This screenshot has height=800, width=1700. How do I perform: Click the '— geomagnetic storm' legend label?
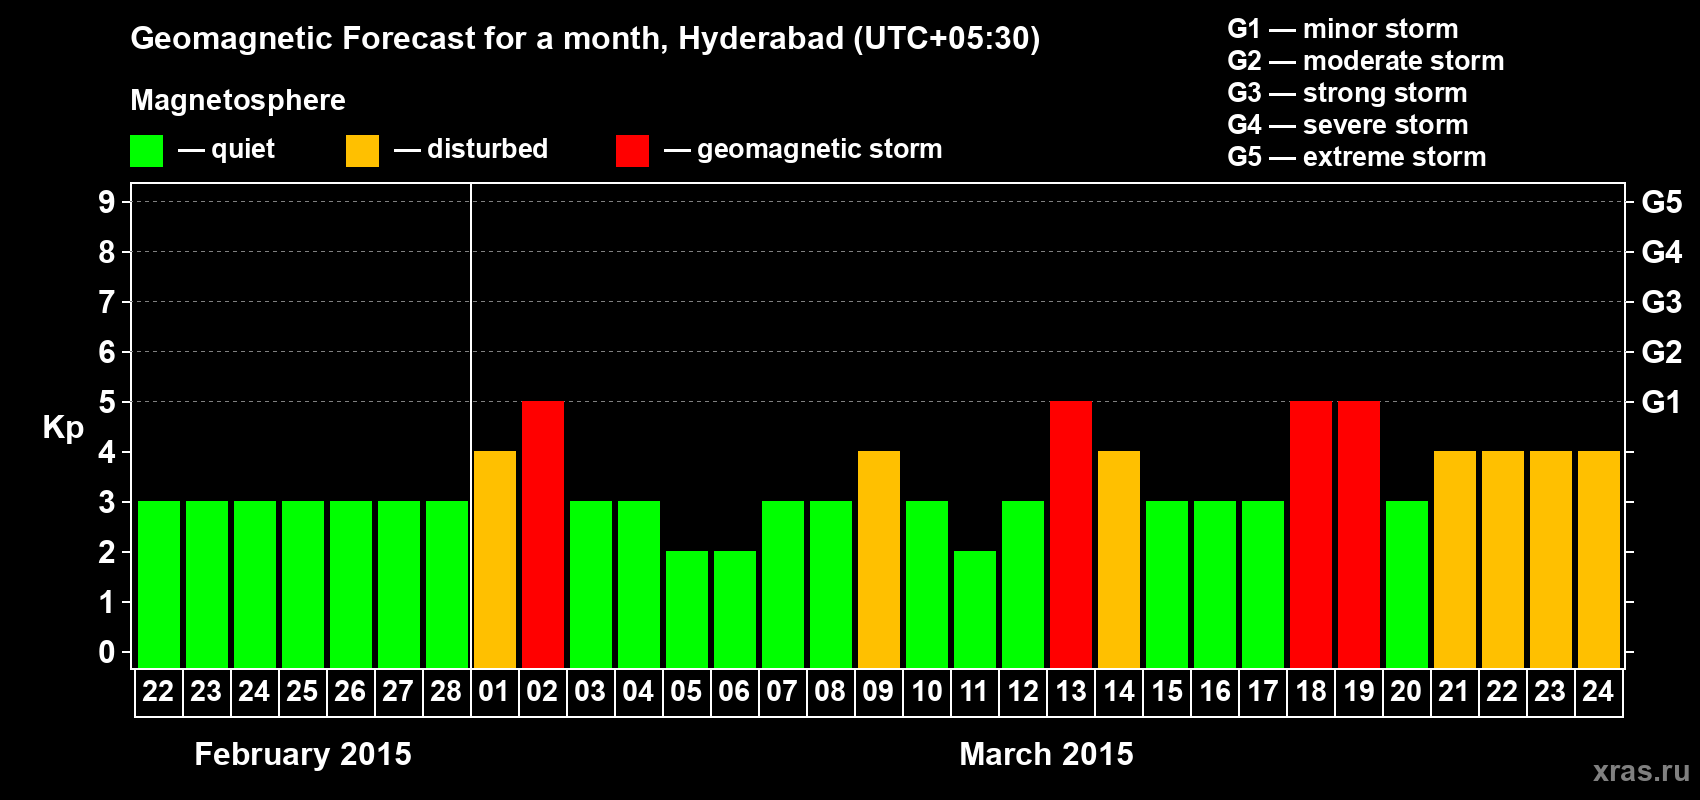click(x=803, y=149)
